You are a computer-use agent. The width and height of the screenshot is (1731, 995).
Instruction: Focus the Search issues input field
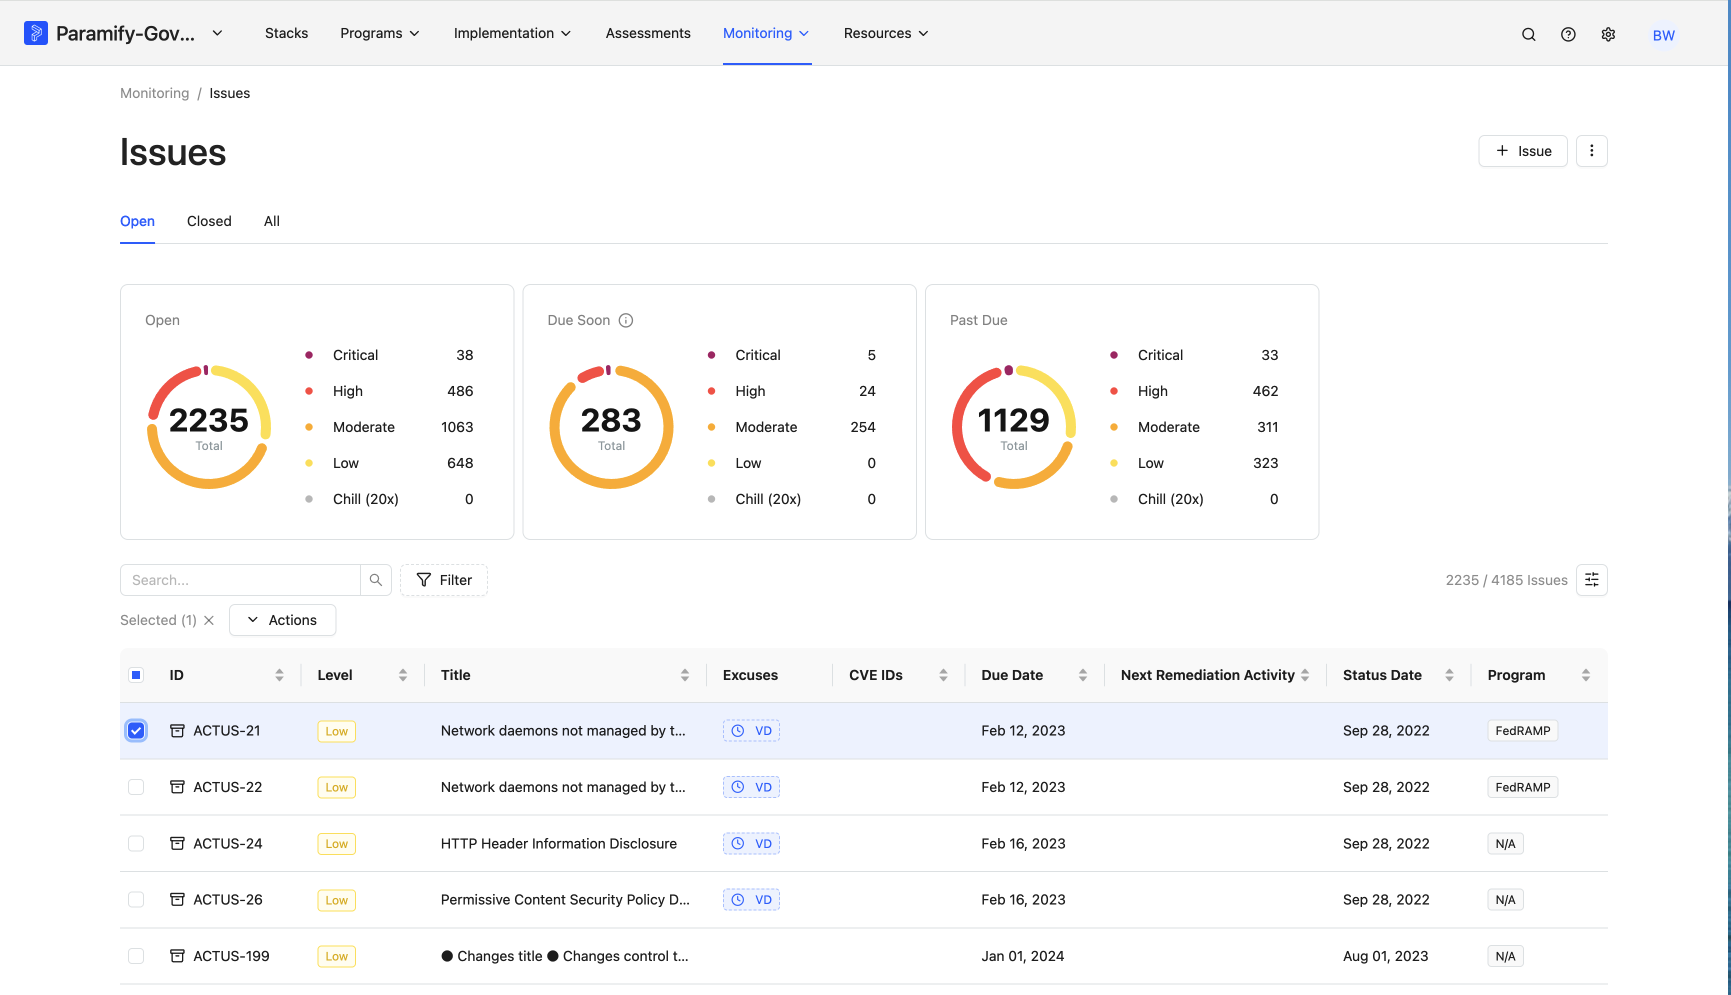pyautogui.click(x=240, y=580)
